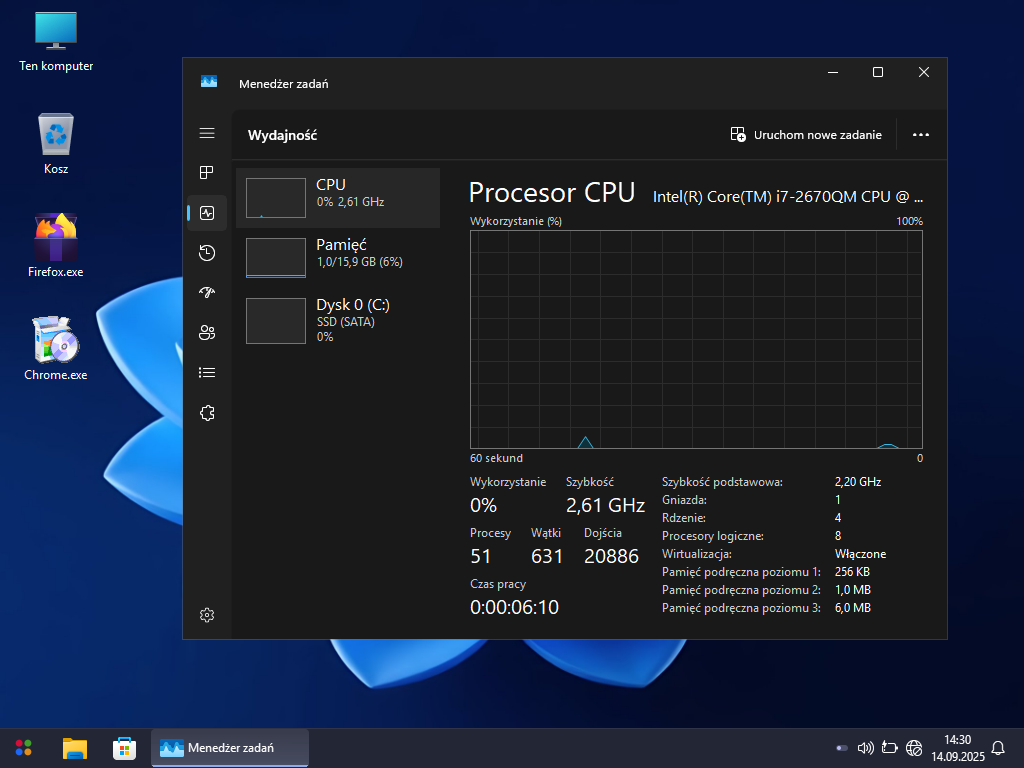The height and width of the screenshot is (768, 1024).
Task: Click the Menedżer zadań taskbar button
Action: point(230,747)
